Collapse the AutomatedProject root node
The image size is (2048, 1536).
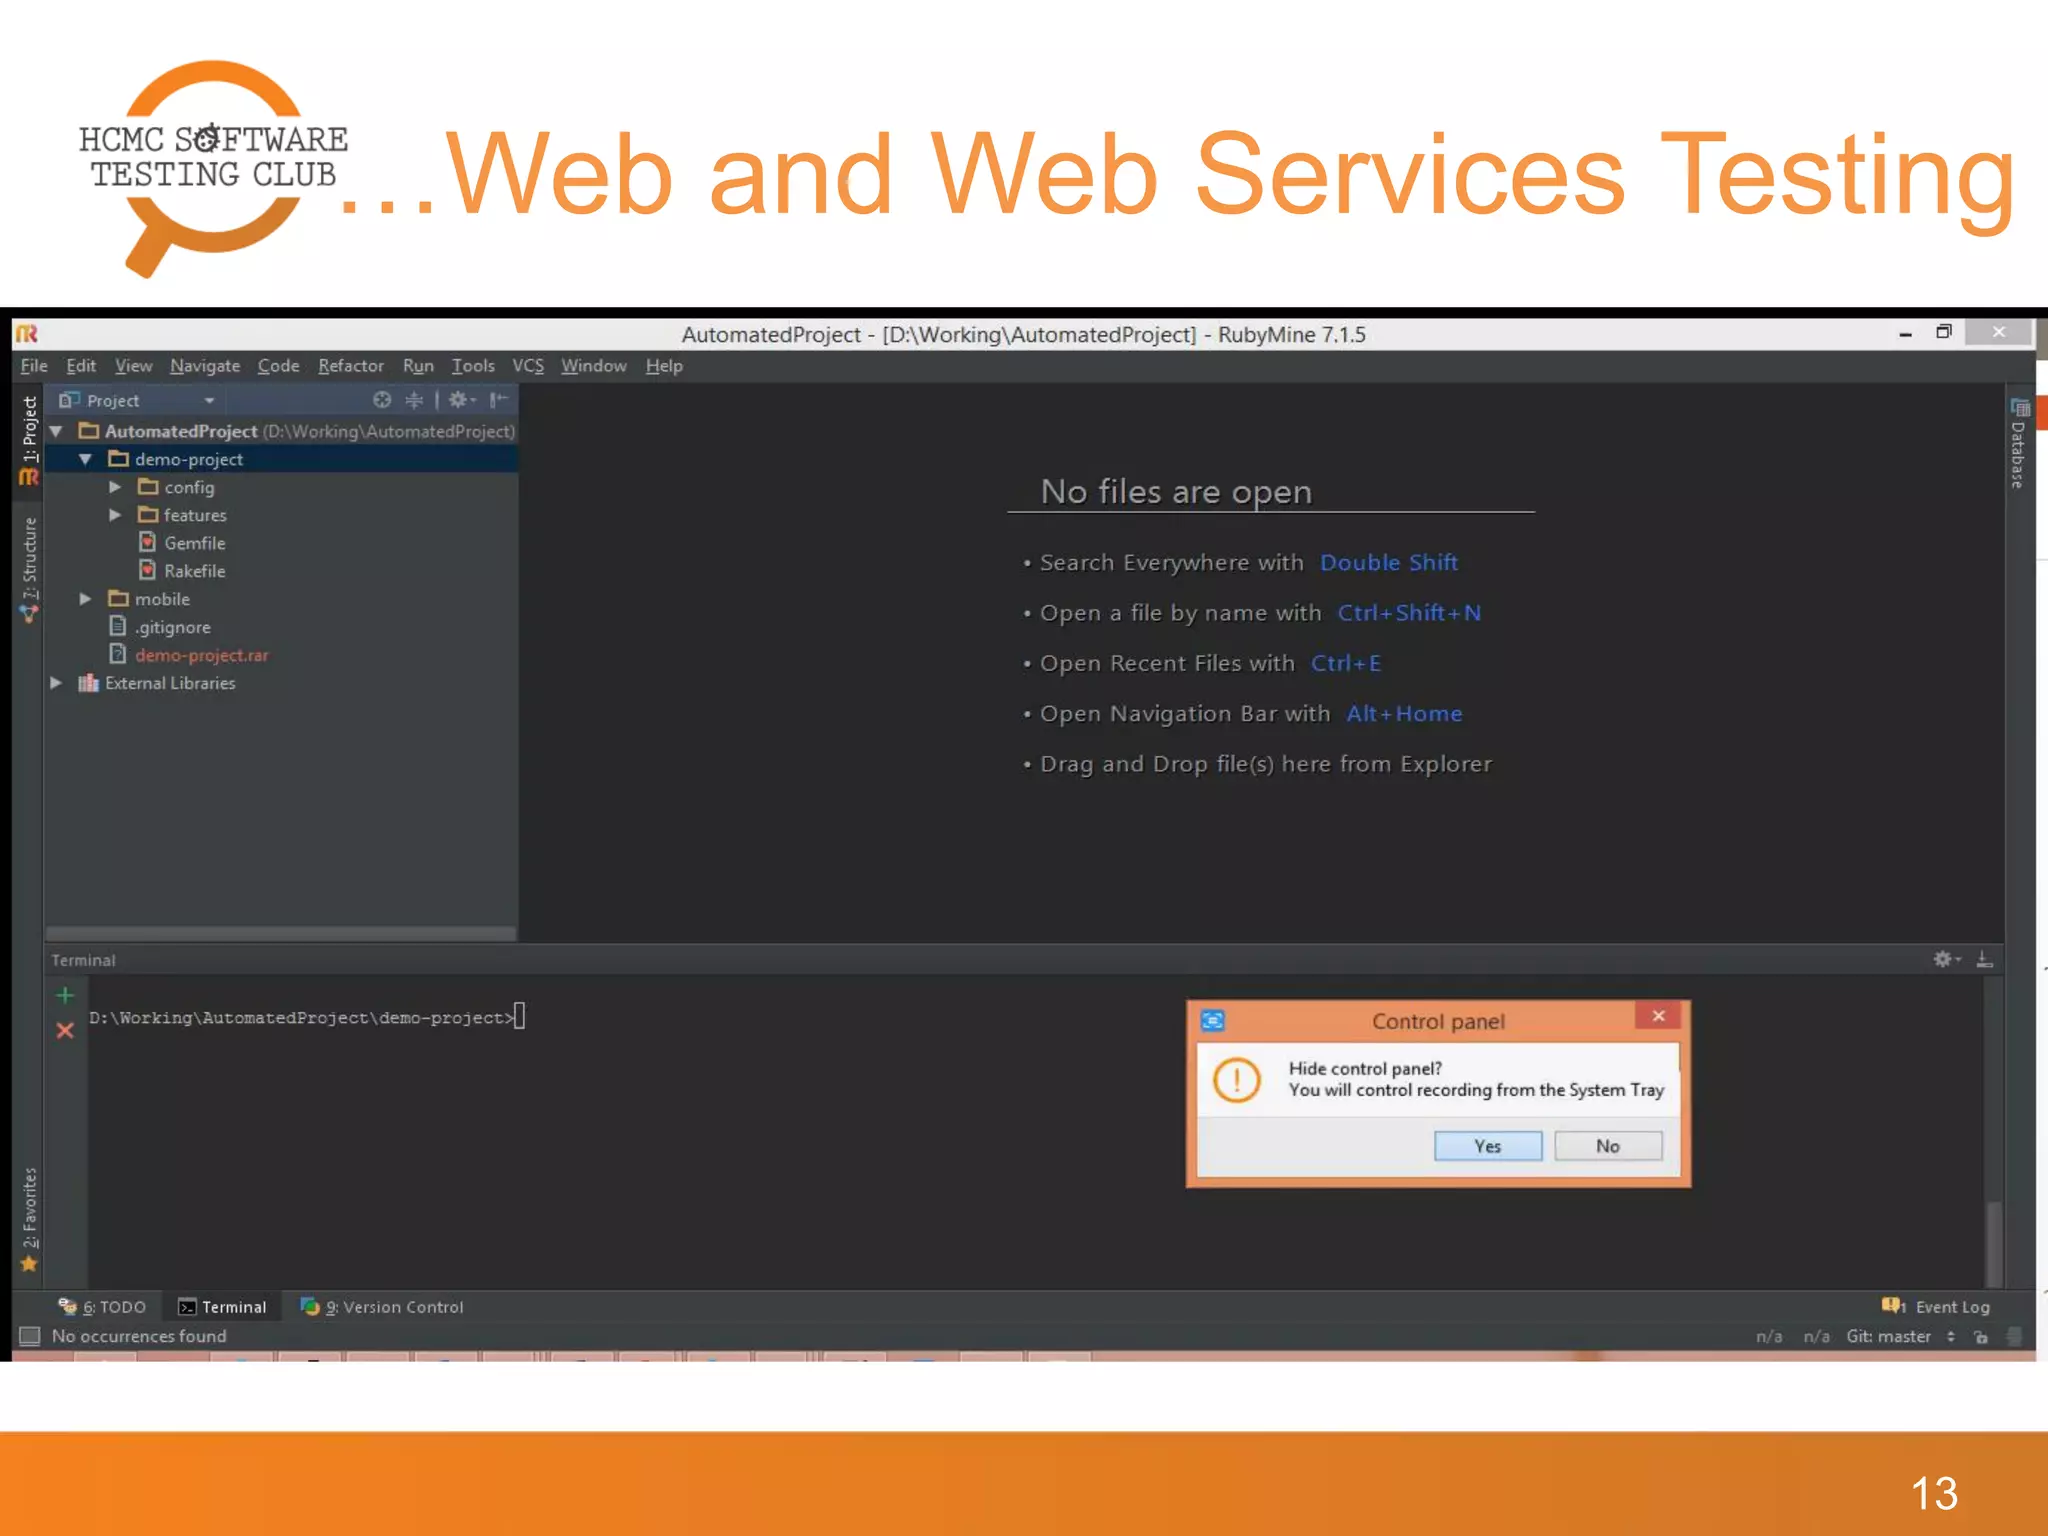[57, 431]
